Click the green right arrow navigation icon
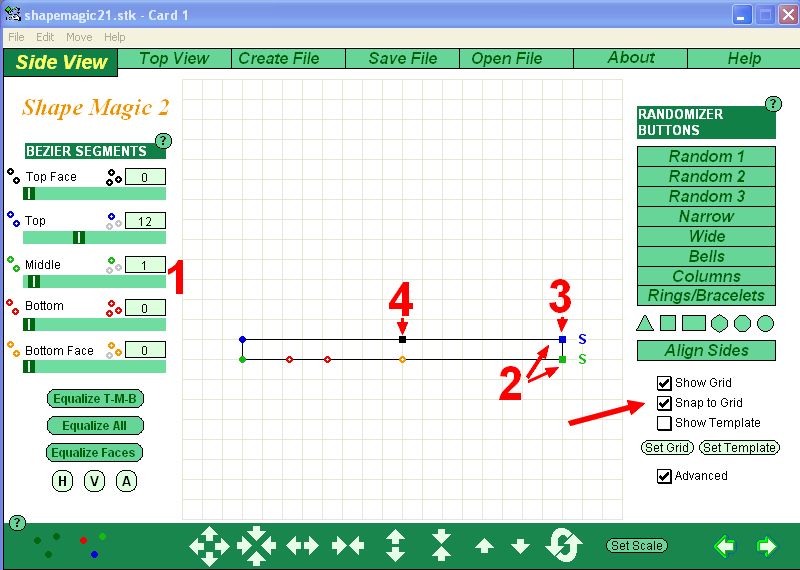This screenshot has width=800, height=570. (766, 547)
